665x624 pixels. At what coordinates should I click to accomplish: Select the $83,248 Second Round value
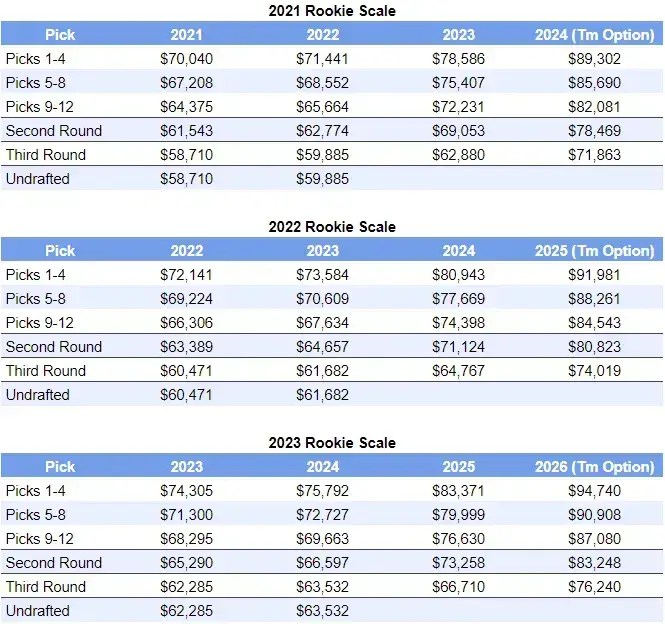pyautogui.click(x=594, y=563)
